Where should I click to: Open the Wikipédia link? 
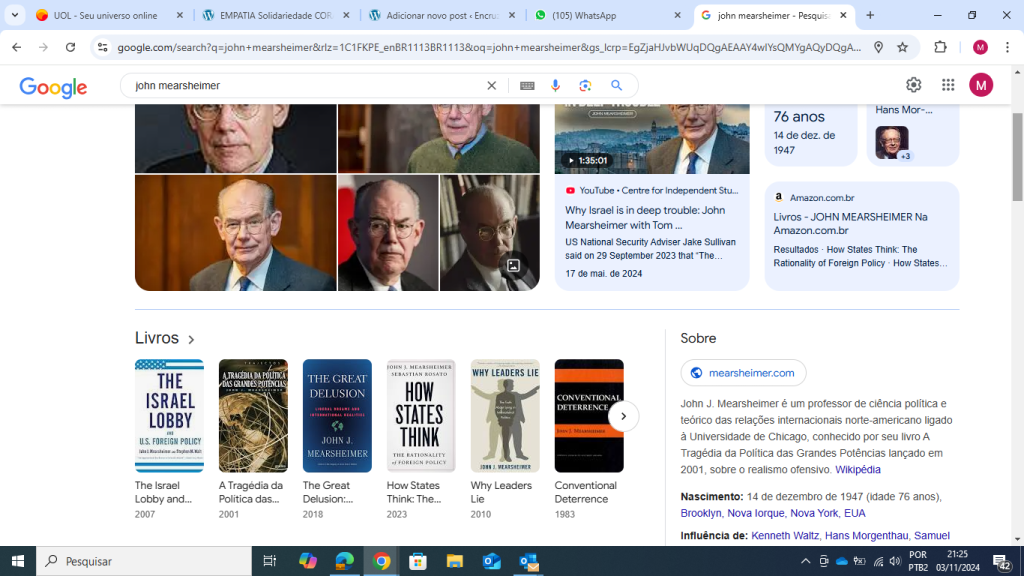pyautogui.click(x=858, y=469)
